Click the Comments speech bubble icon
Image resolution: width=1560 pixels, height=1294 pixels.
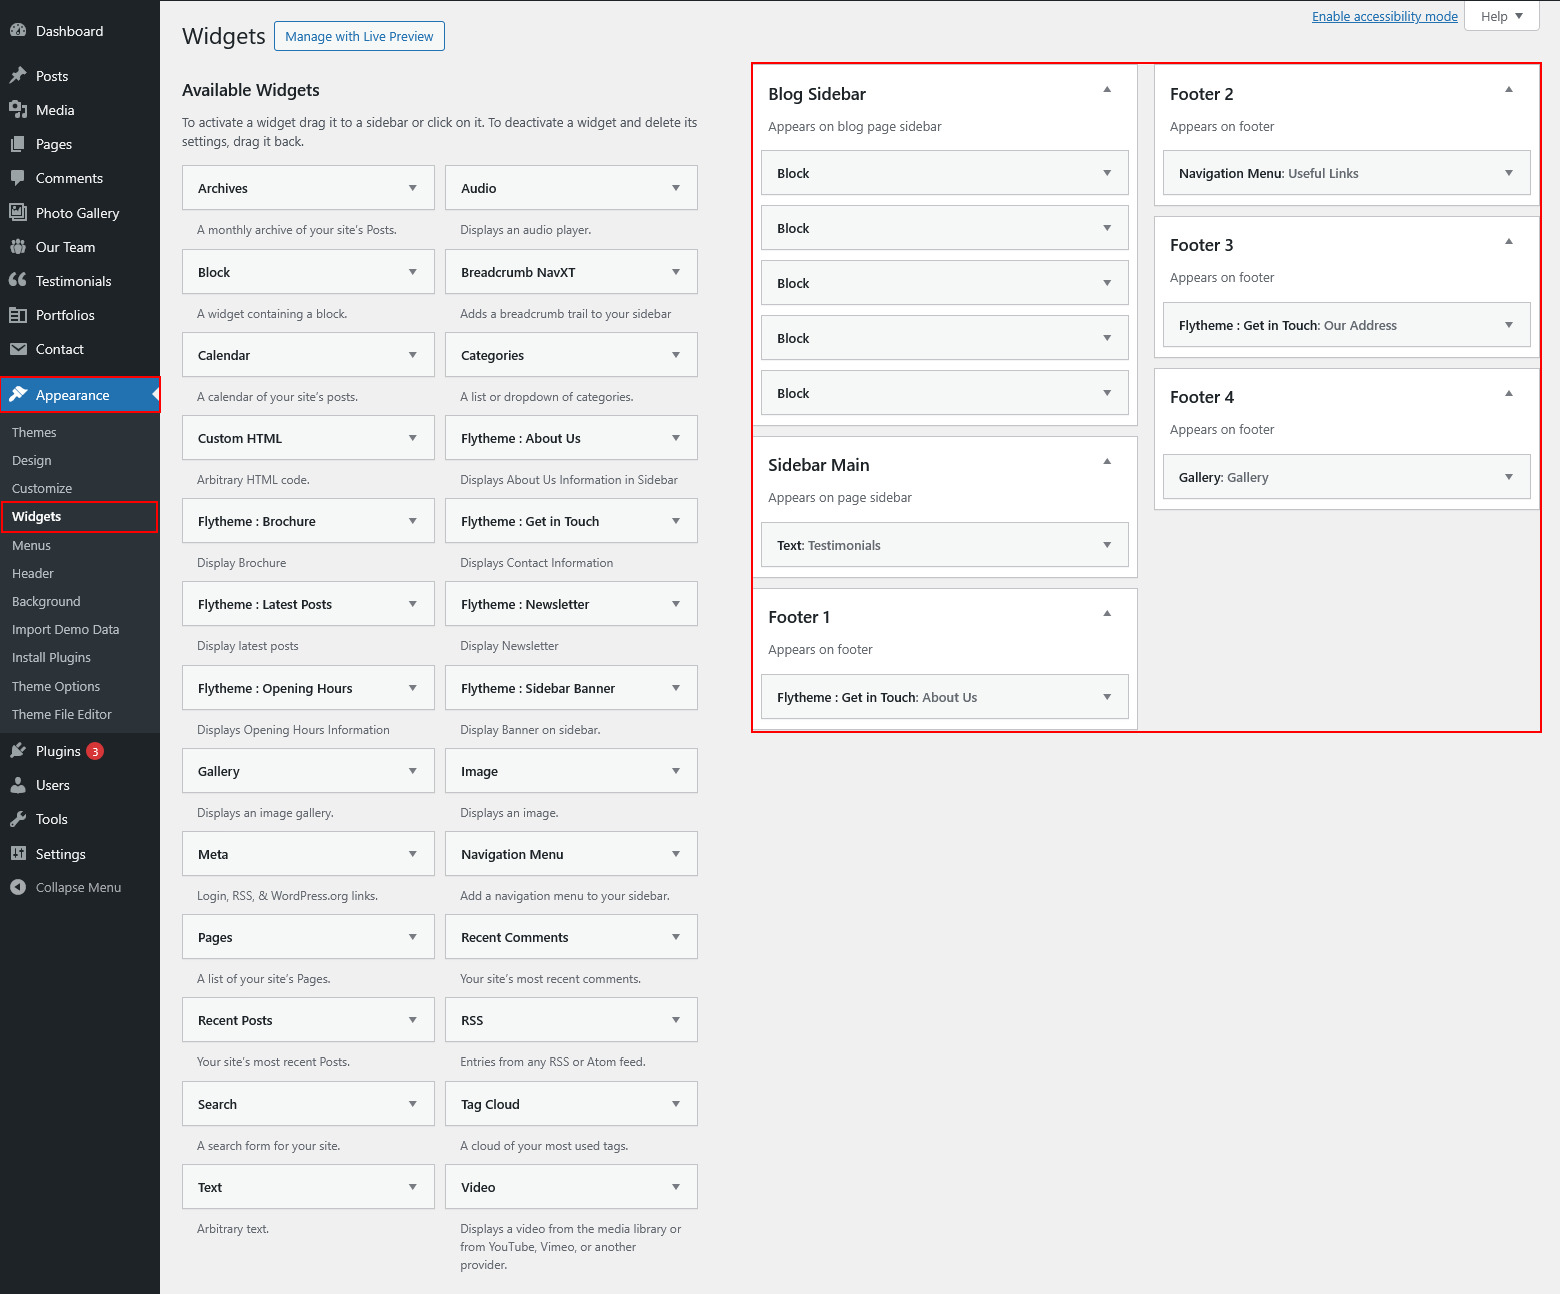pos(18,178)
